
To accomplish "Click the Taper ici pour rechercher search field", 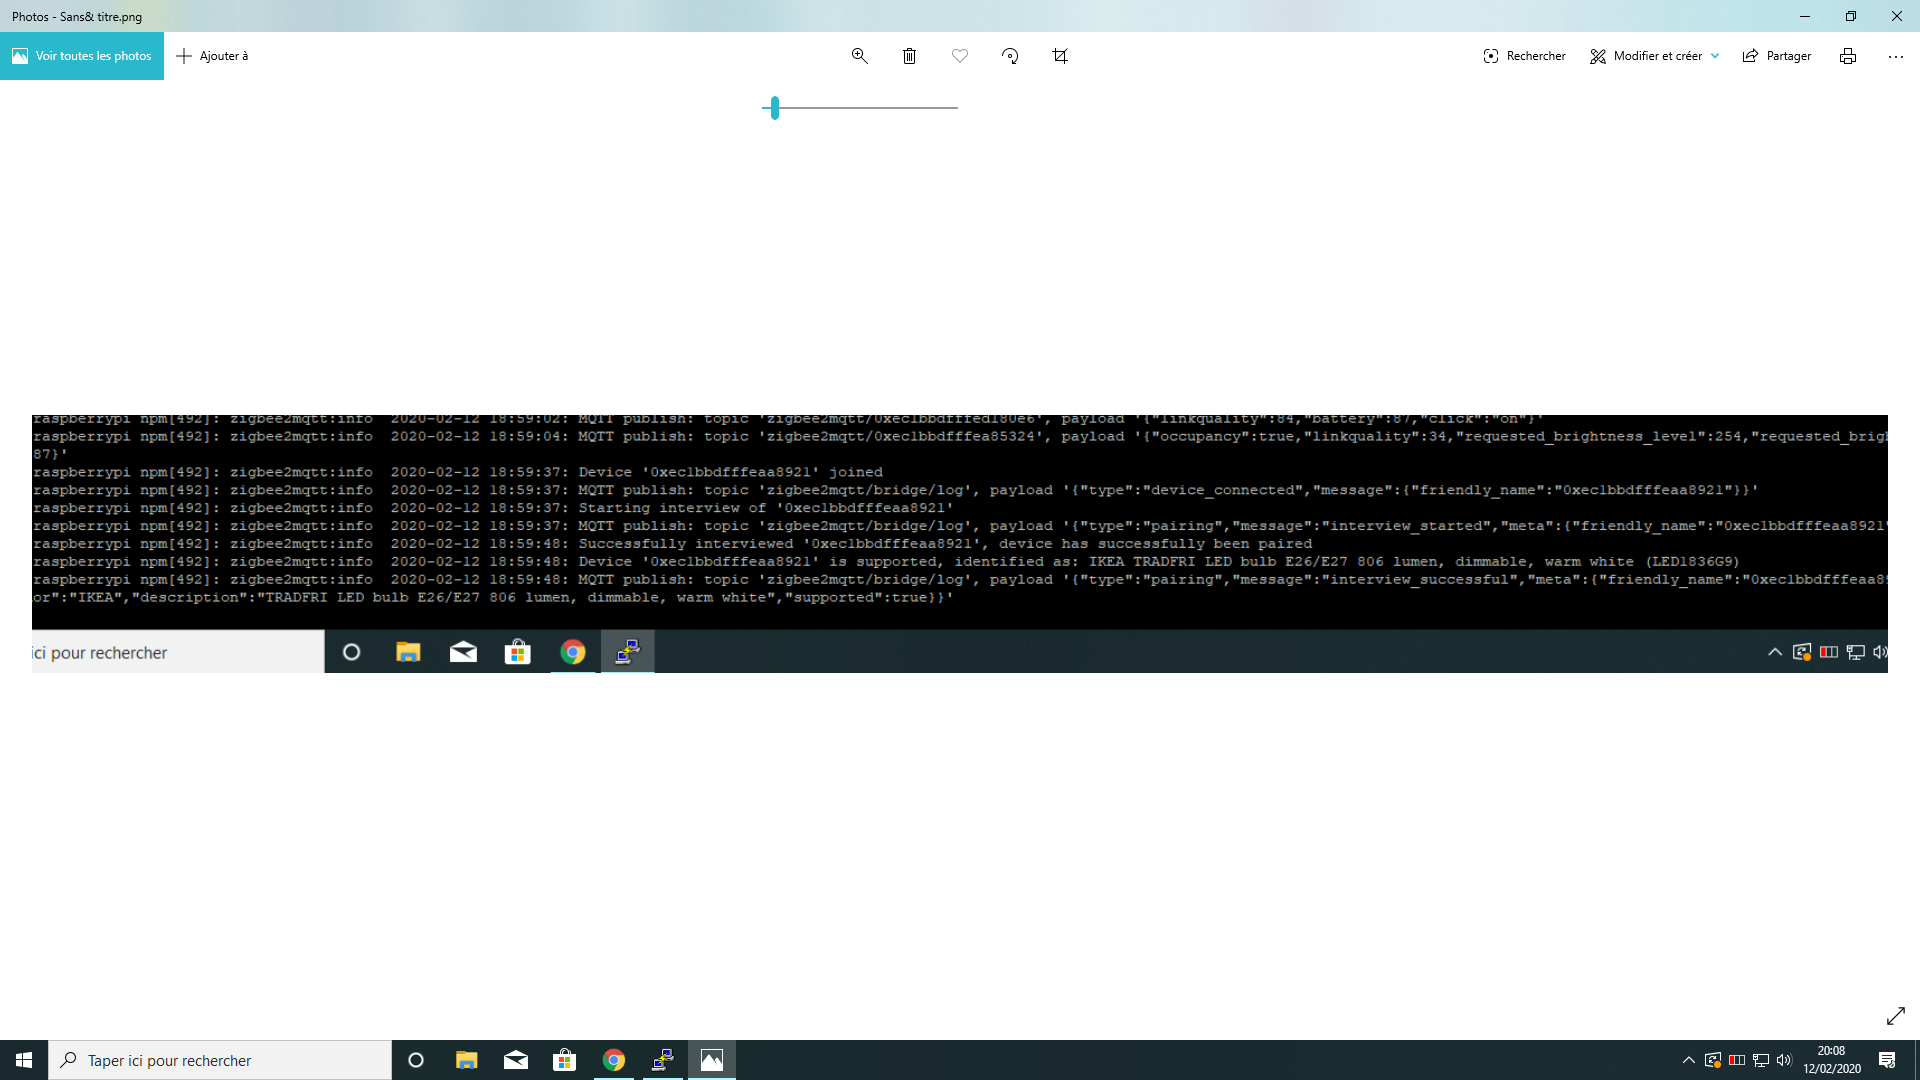I will pos(220,1059).
